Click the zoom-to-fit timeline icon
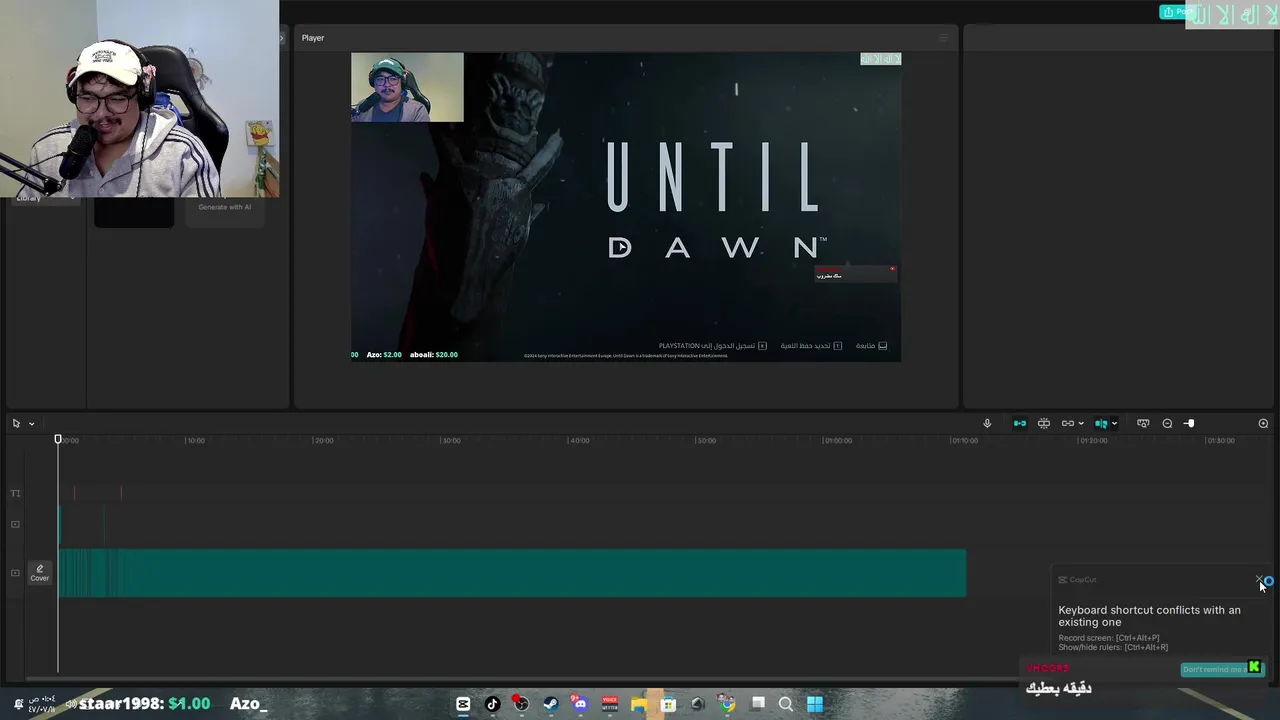The height and width of the screenshot is (720, 1280). [x=1143, y=423]
